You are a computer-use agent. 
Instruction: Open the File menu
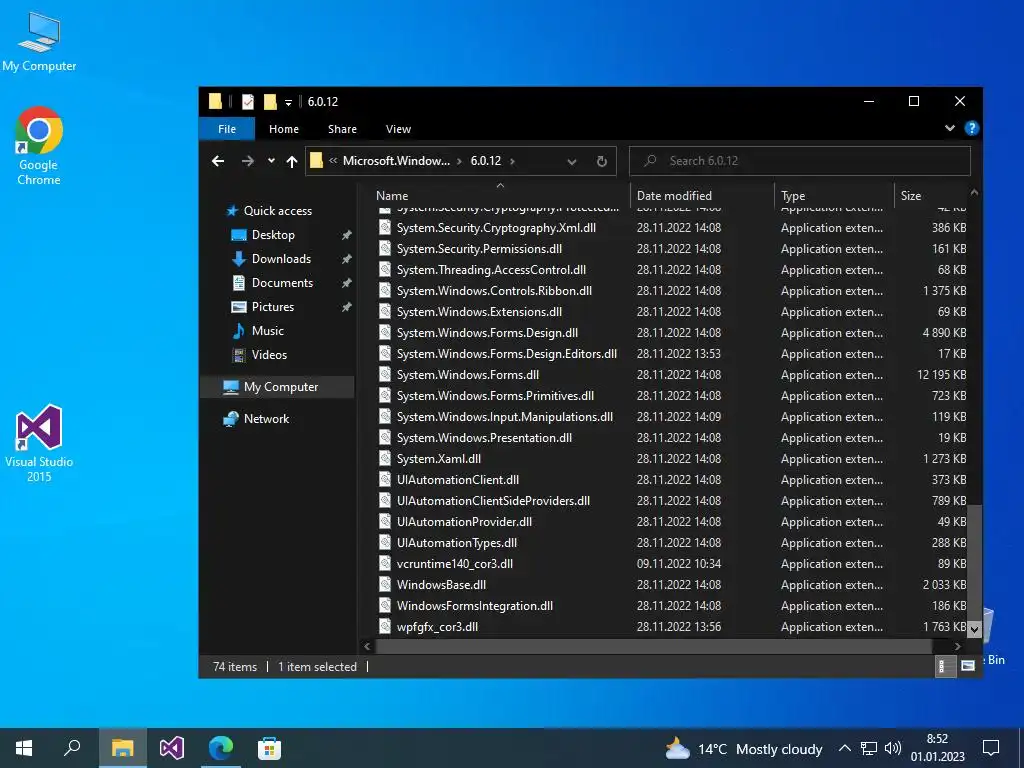(227, 129)
